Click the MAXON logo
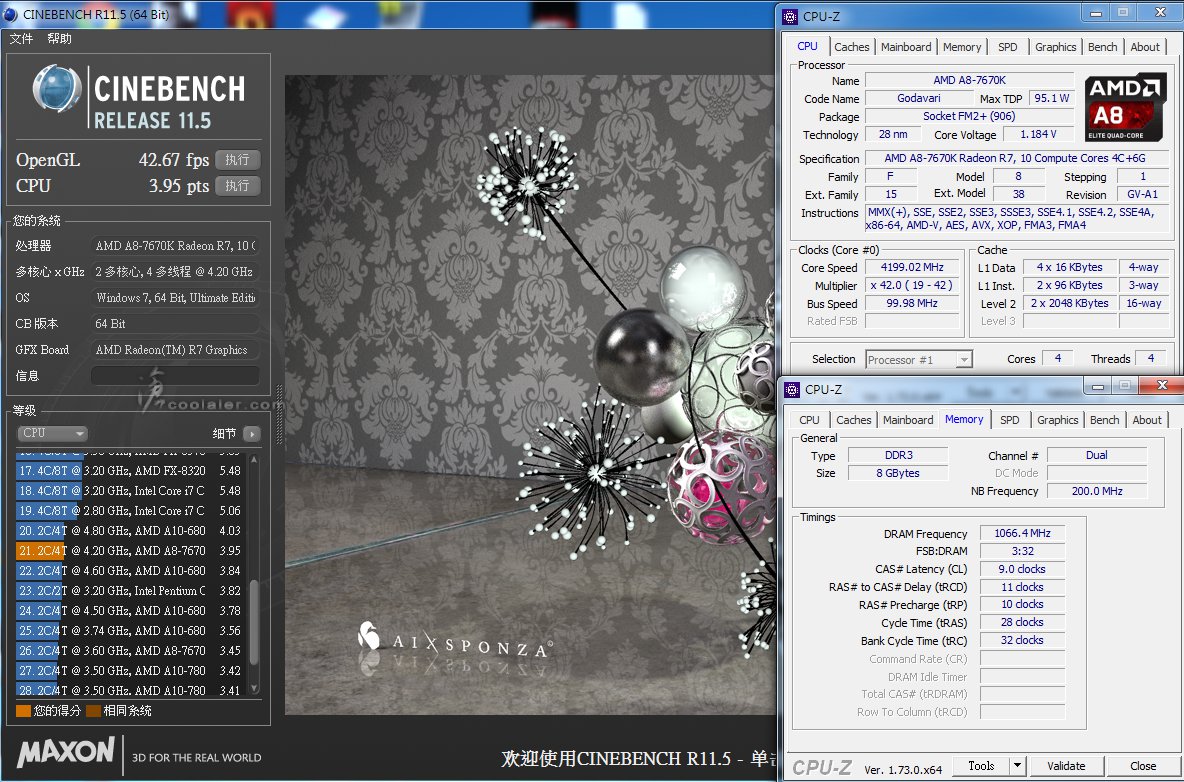1184x782 pixels. pos(66,753)
